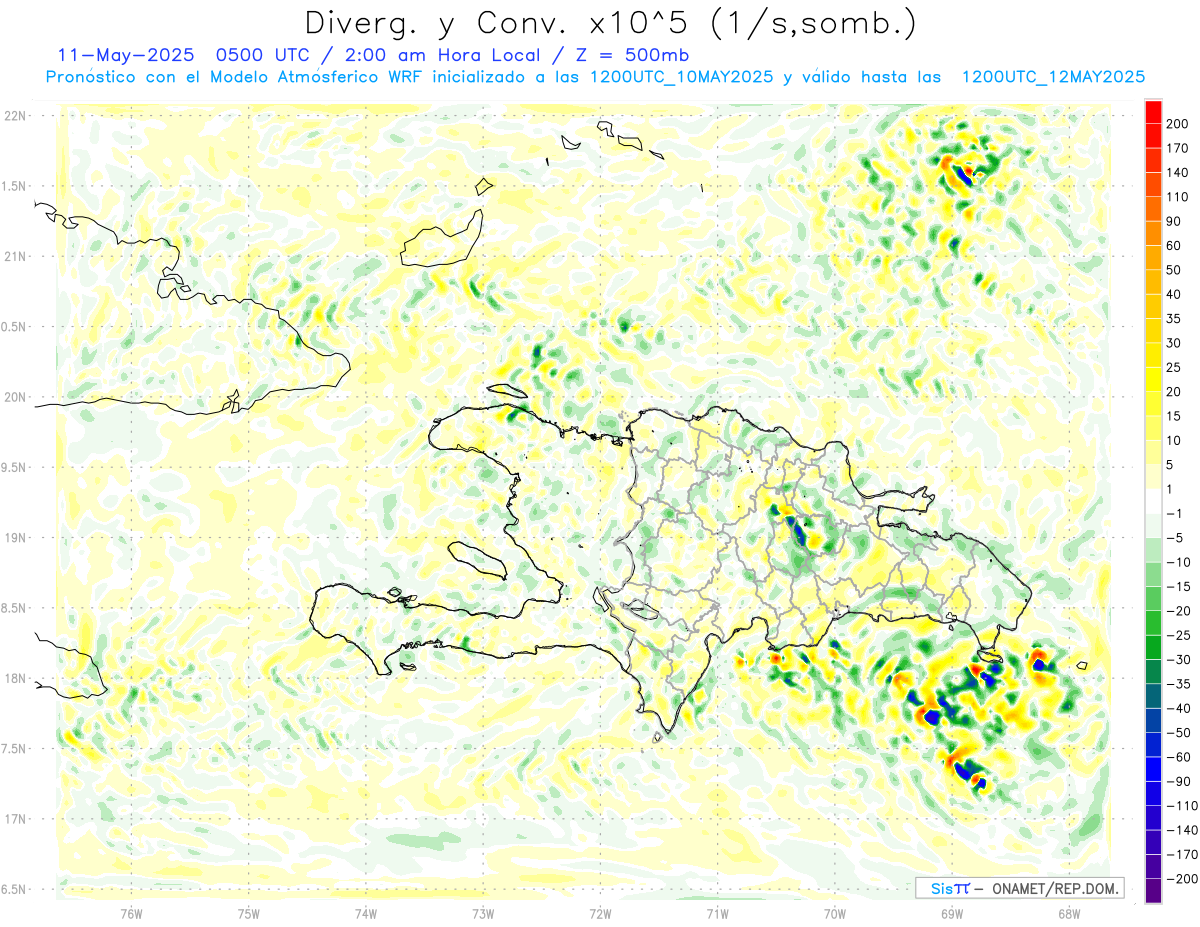The height and width of the screenshot is (927, 1200).
Task: Click the '0.5N' latitude label
Action: [15, 327]
